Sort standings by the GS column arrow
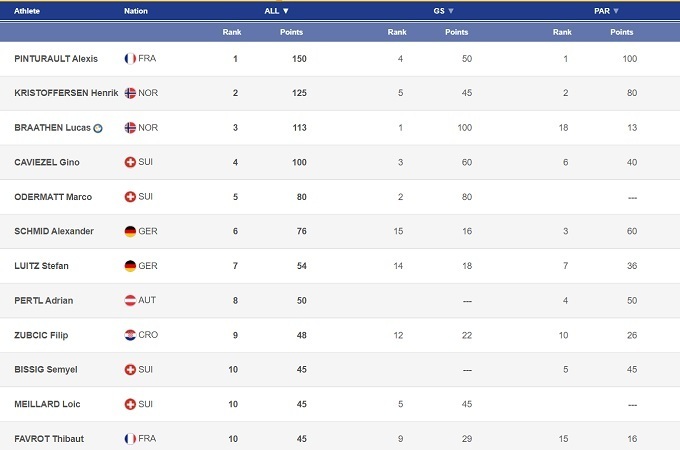The height and width of the screenshot is (450, 680). click(x=451, y=11)
